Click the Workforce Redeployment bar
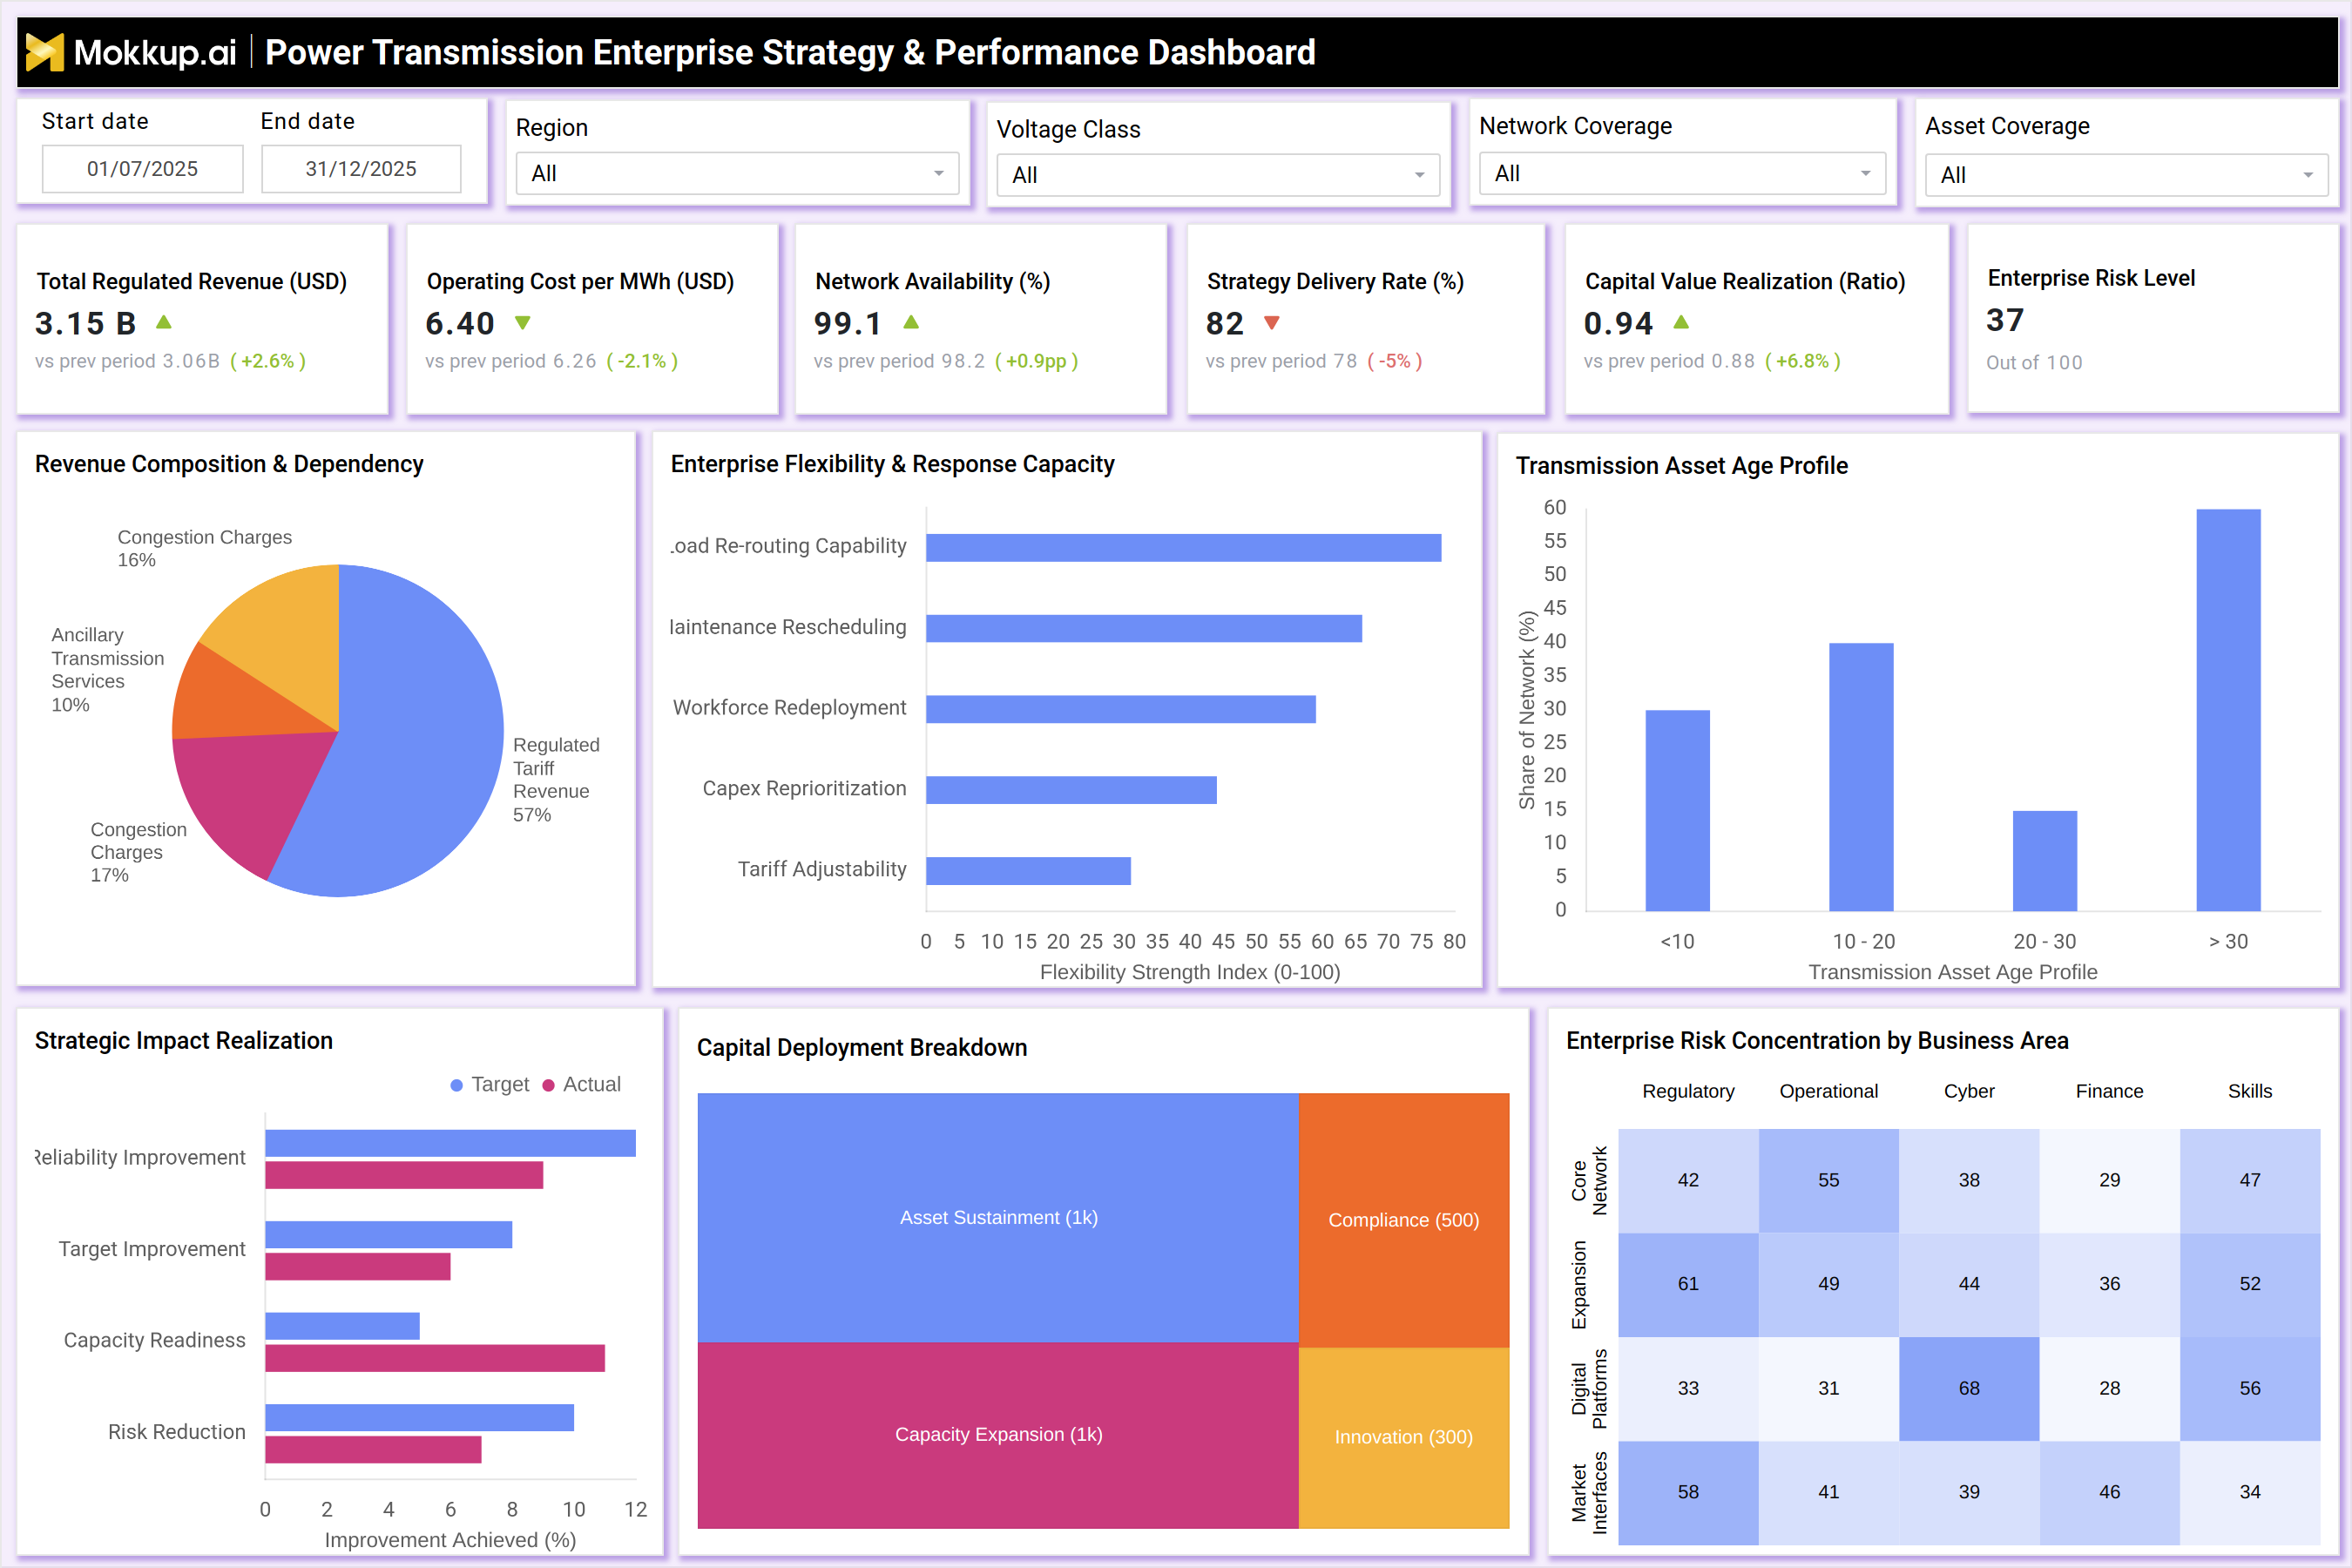Image resolution: width=2352 pixels, height=1568 pixels. [1121, 709]
